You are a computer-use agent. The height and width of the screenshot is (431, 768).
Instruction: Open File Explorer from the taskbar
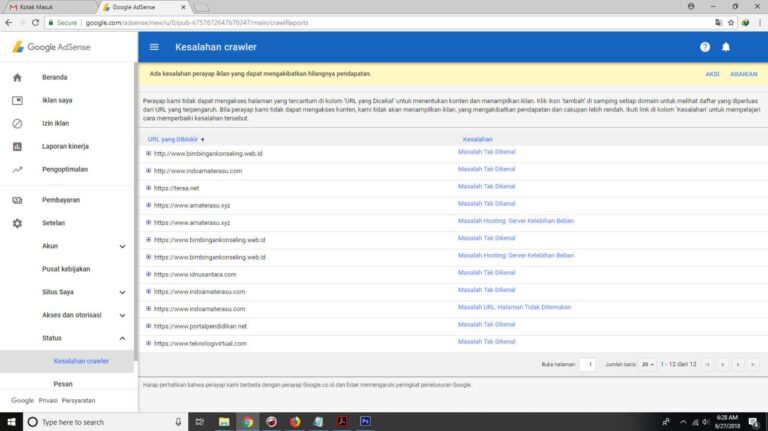click(224, 422)
